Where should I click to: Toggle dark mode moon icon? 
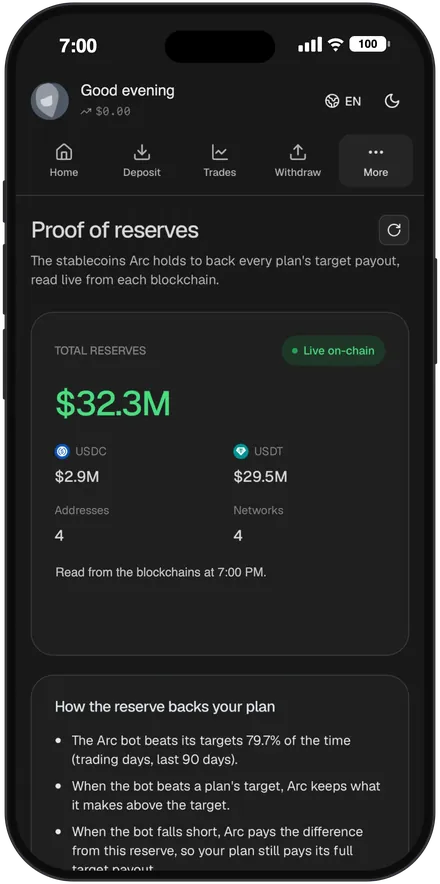tap(391, 101)
